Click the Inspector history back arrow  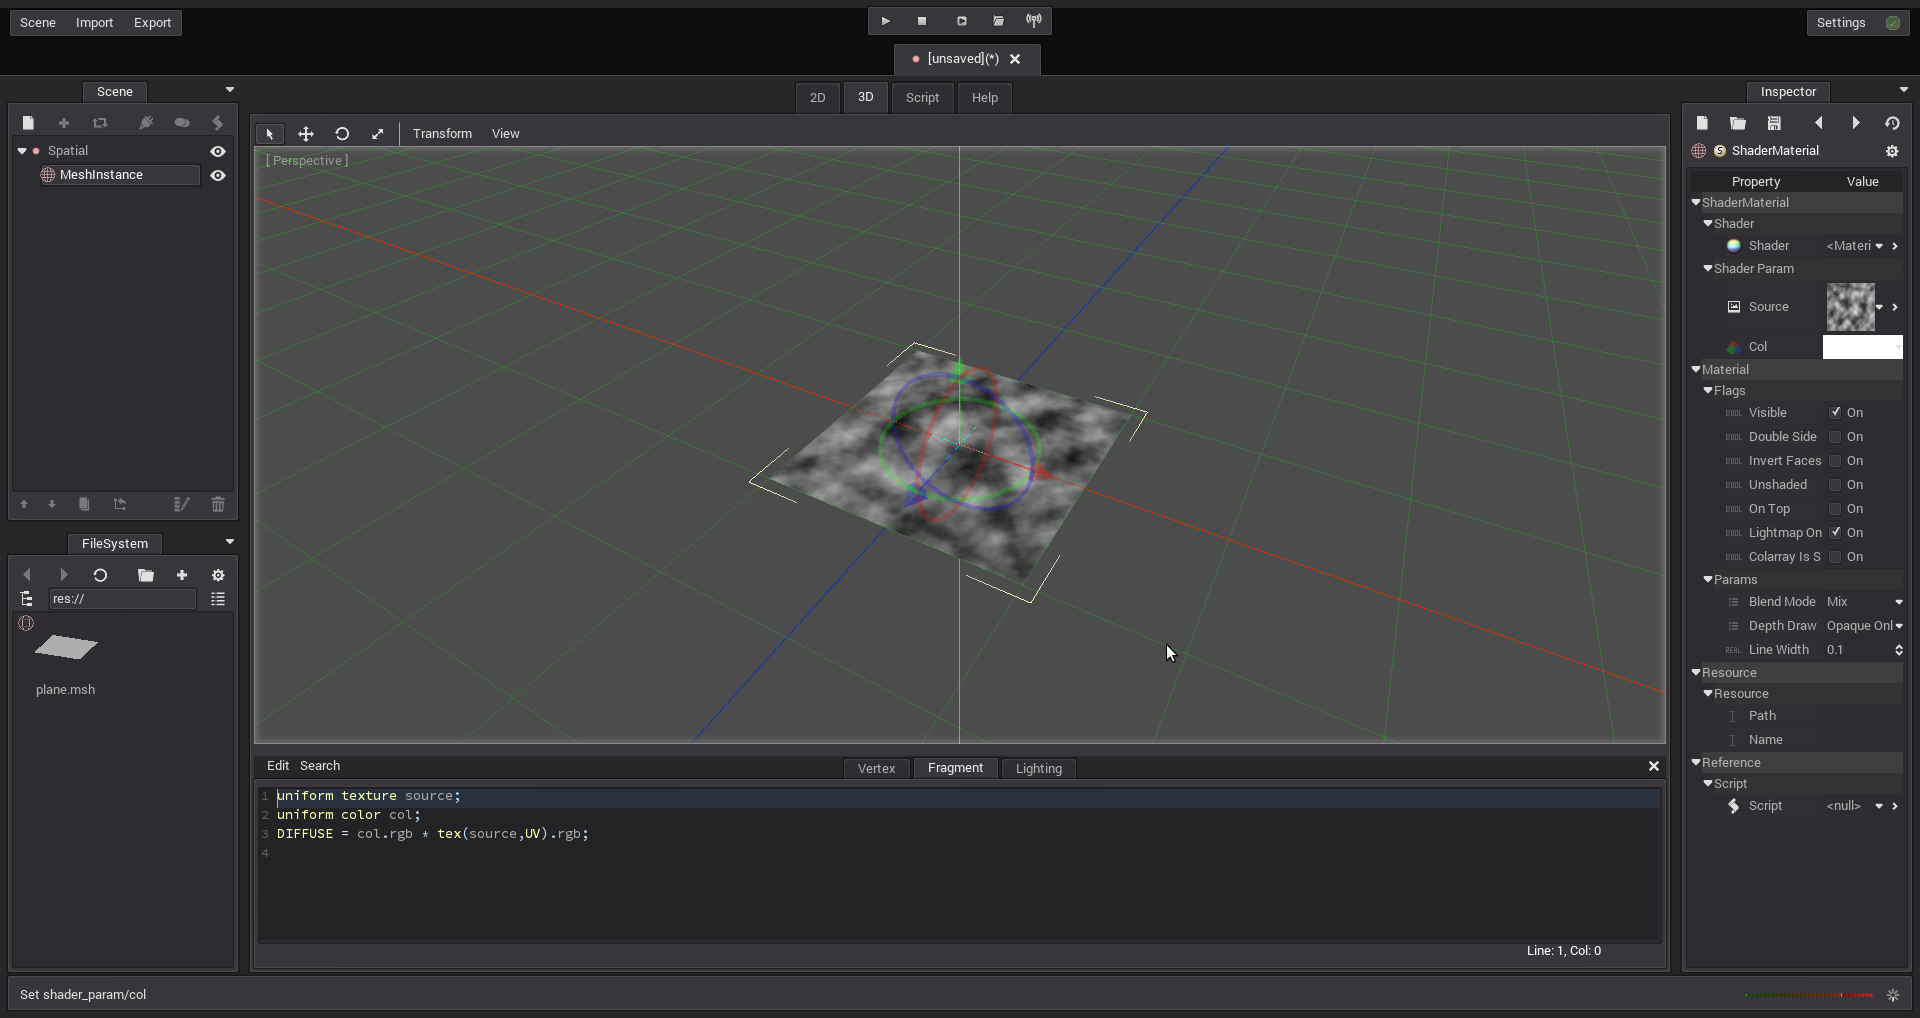(1819, 123)
